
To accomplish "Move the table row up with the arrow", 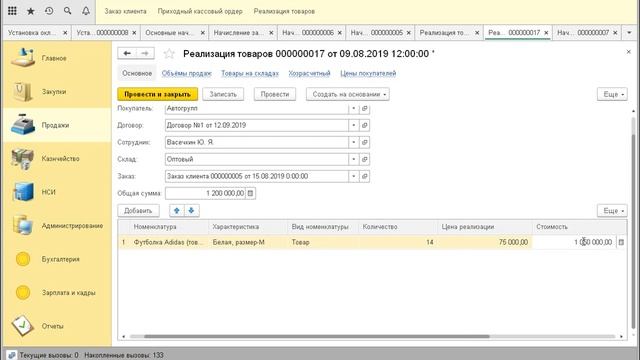I will pyautogui.click(x=177, y=211).
